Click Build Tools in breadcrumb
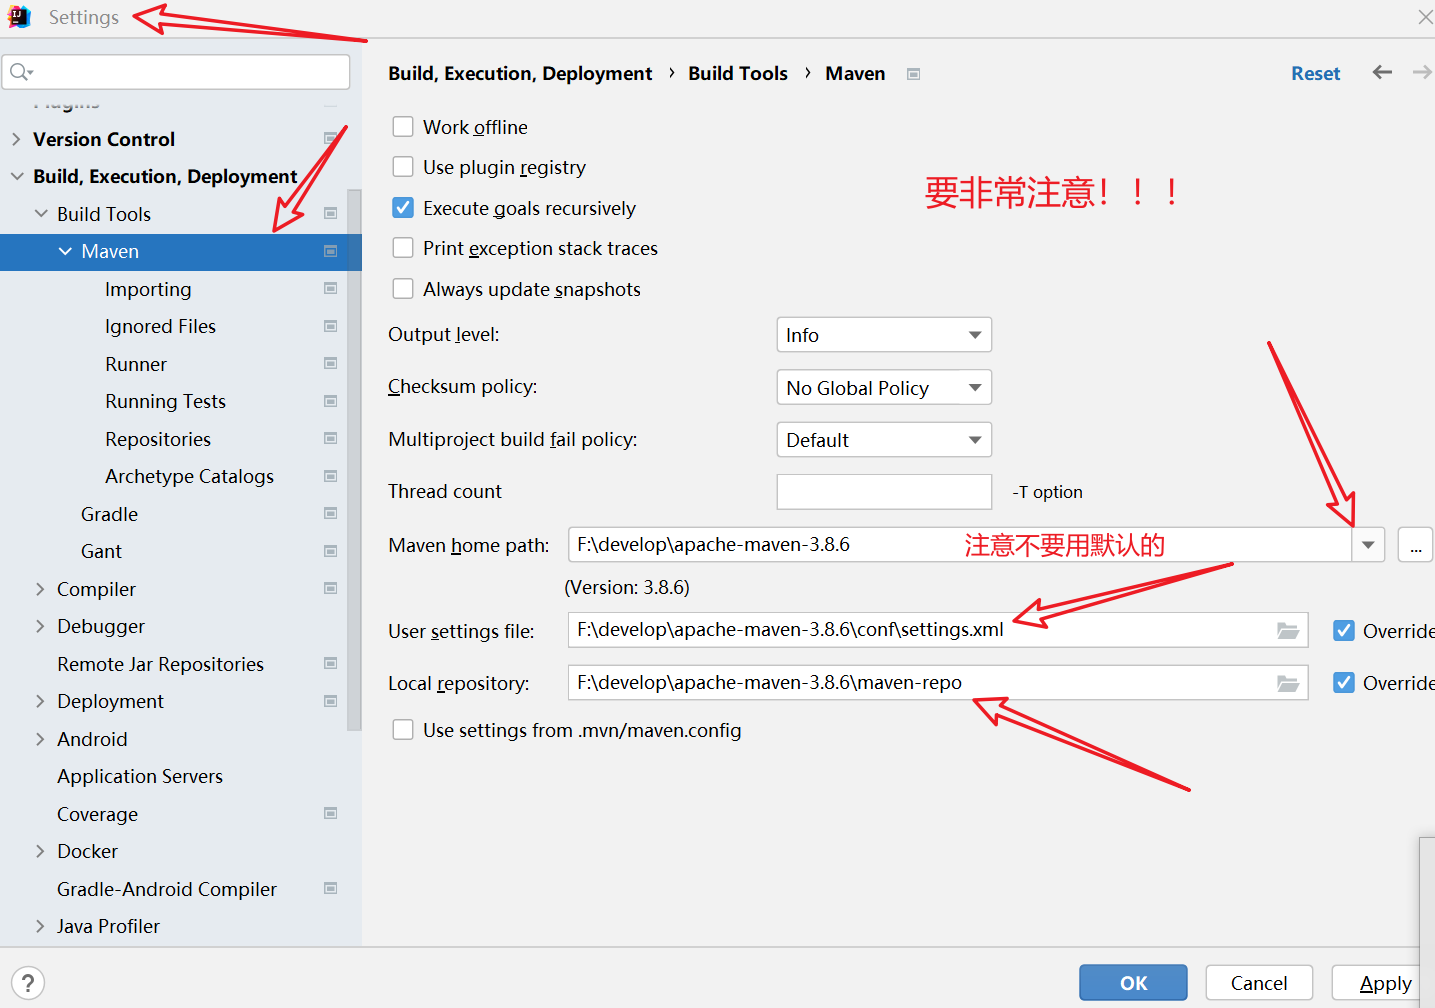Screen dimensions: 1435x1008 pos(738,73)
